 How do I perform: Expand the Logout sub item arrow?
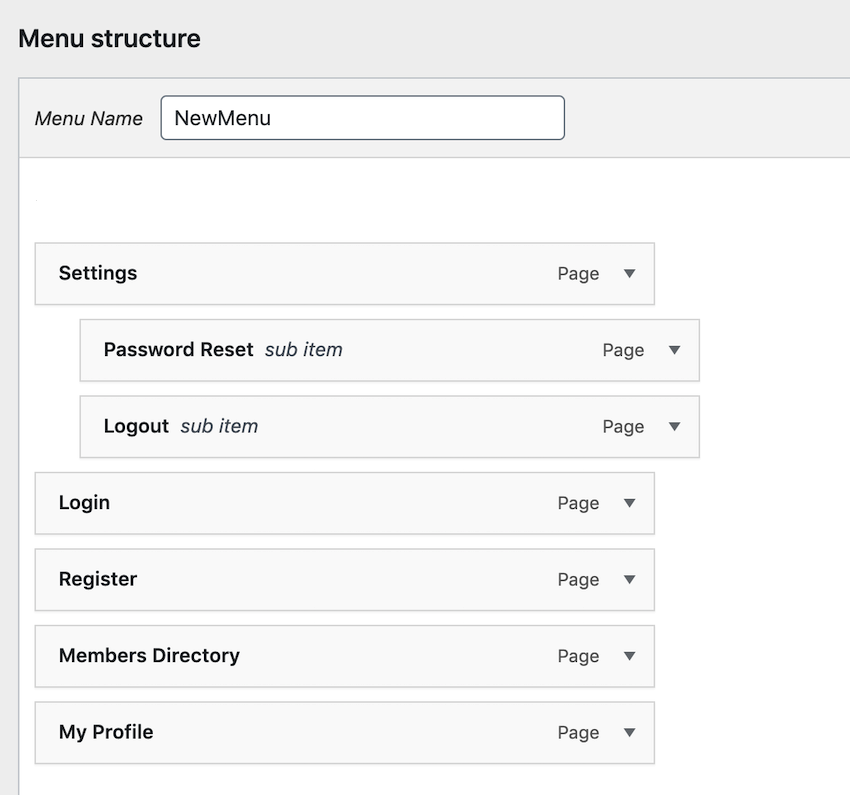[x=674, y=426]
